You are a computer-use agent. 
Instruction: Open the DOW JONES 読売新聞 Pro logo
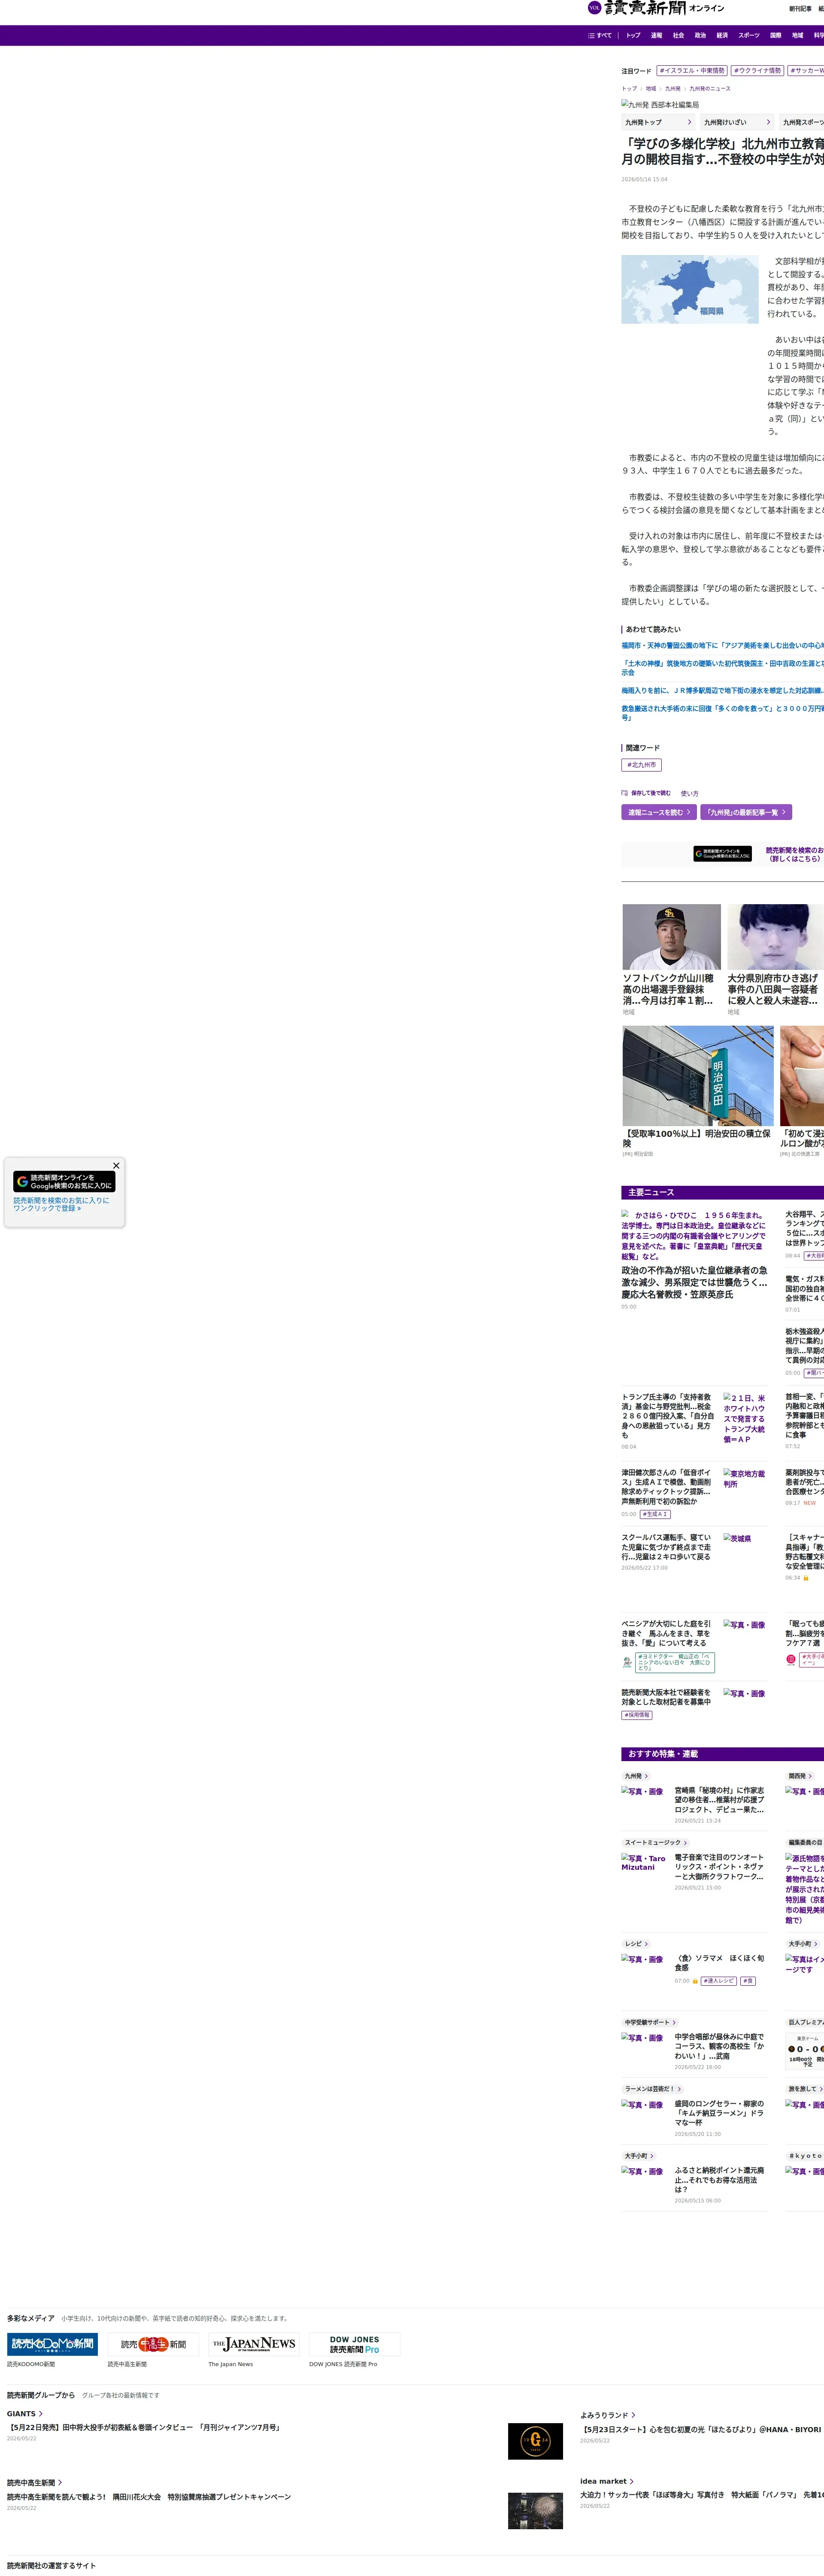click(354, 2344)
